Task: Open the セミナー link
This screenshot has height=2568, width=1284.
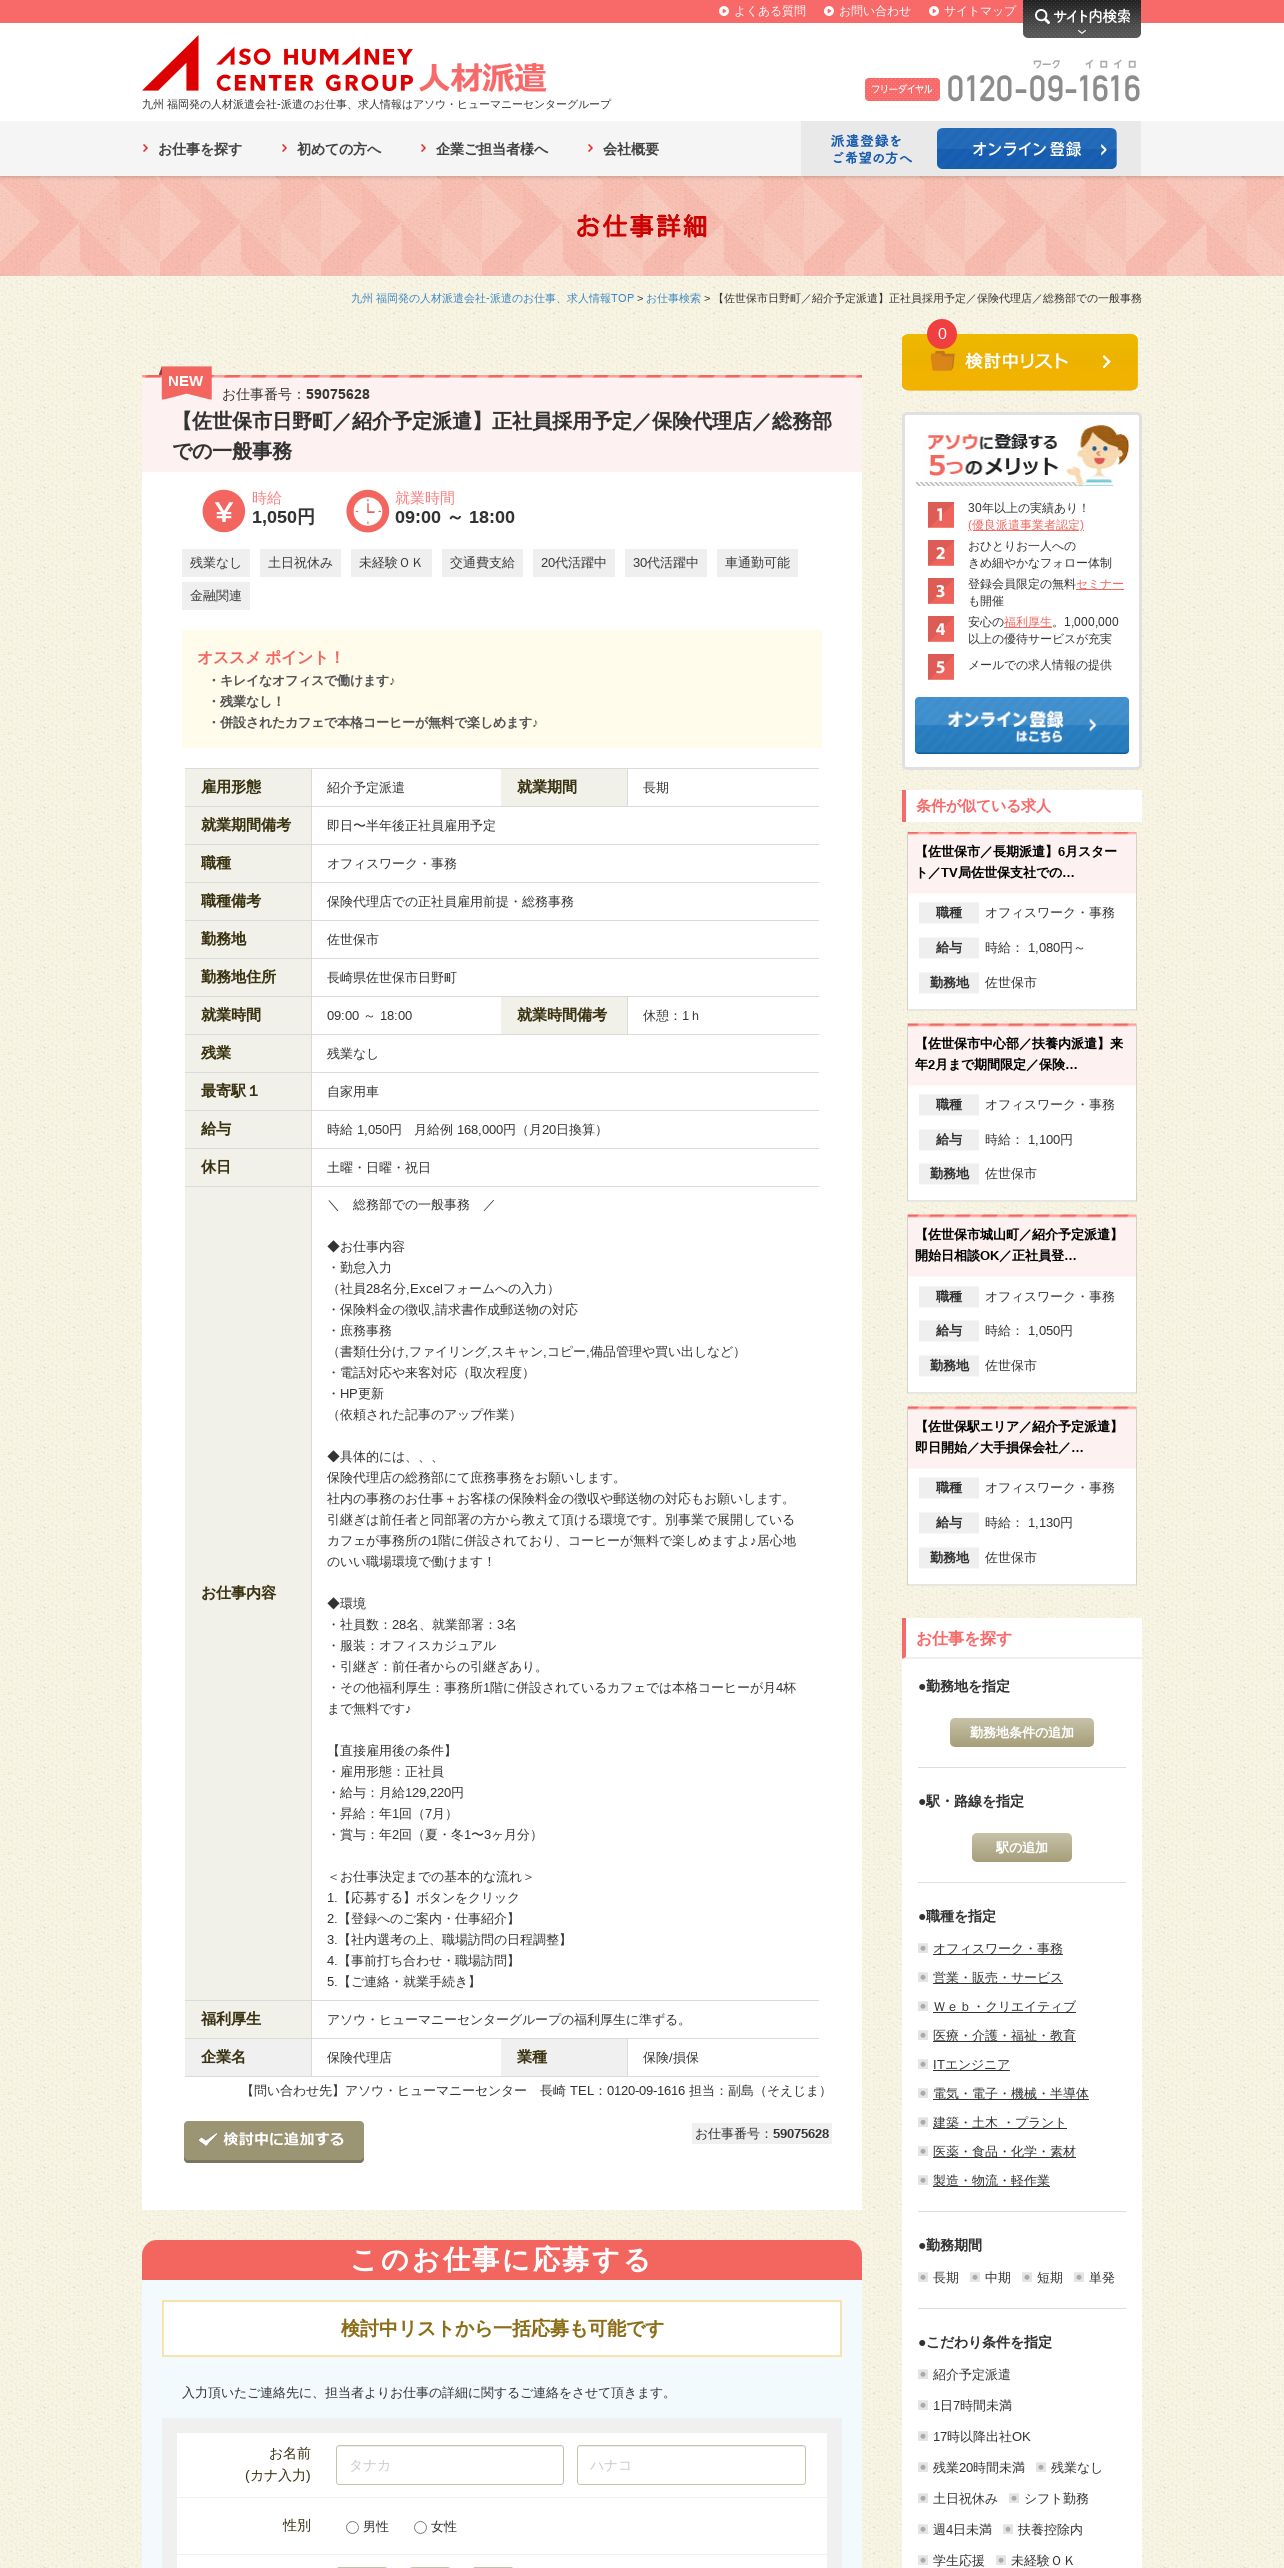Action: pyautogui.click(x=1100, y=584)
